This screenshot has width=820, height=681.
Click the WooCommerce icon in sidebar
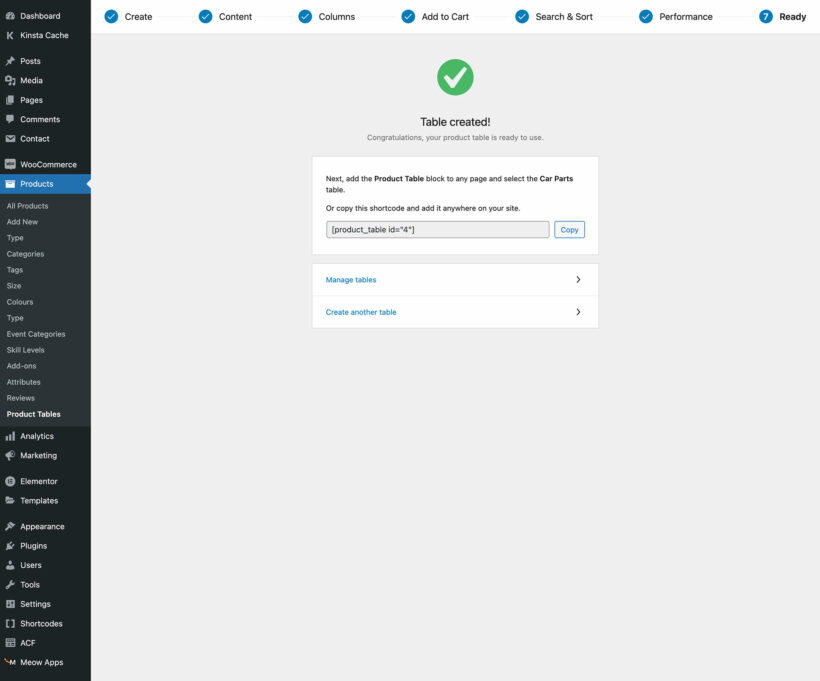[x=10, y=165]
